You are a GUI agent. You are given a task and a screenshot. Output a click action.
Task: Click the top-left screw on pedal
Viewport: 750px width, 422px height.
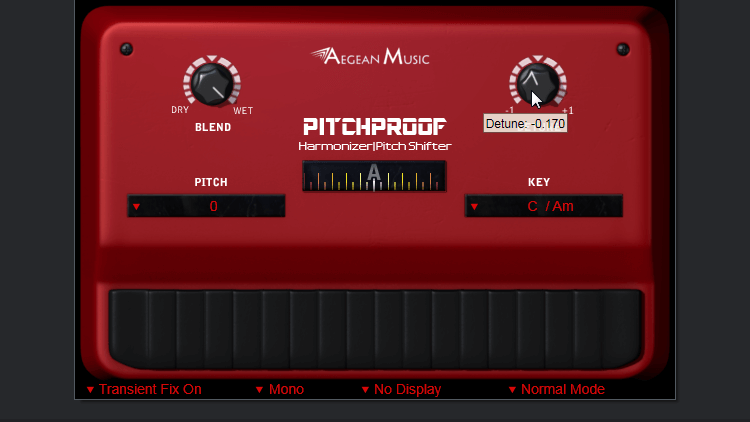tap(126, 49)
